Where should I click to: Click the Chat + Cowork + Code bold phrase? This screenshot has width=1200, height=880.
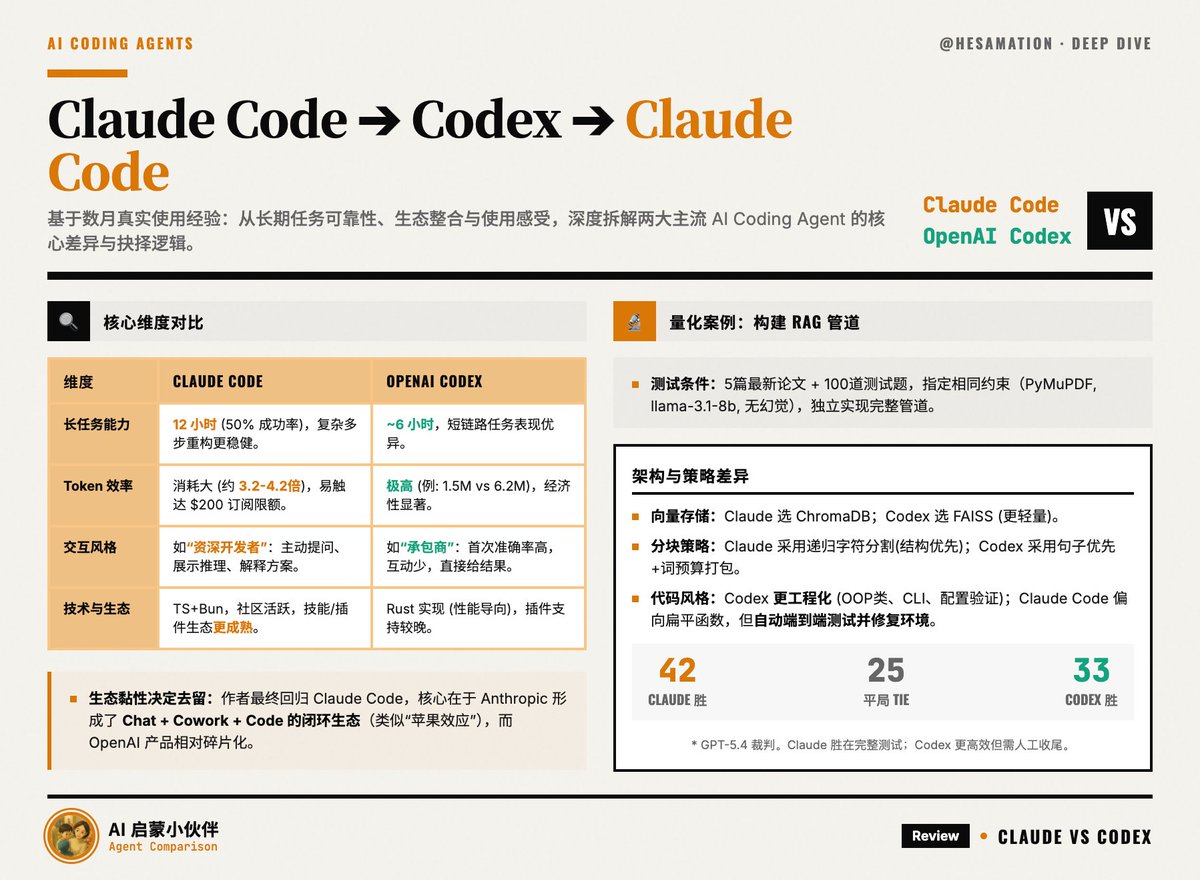(x=204, y=721)
